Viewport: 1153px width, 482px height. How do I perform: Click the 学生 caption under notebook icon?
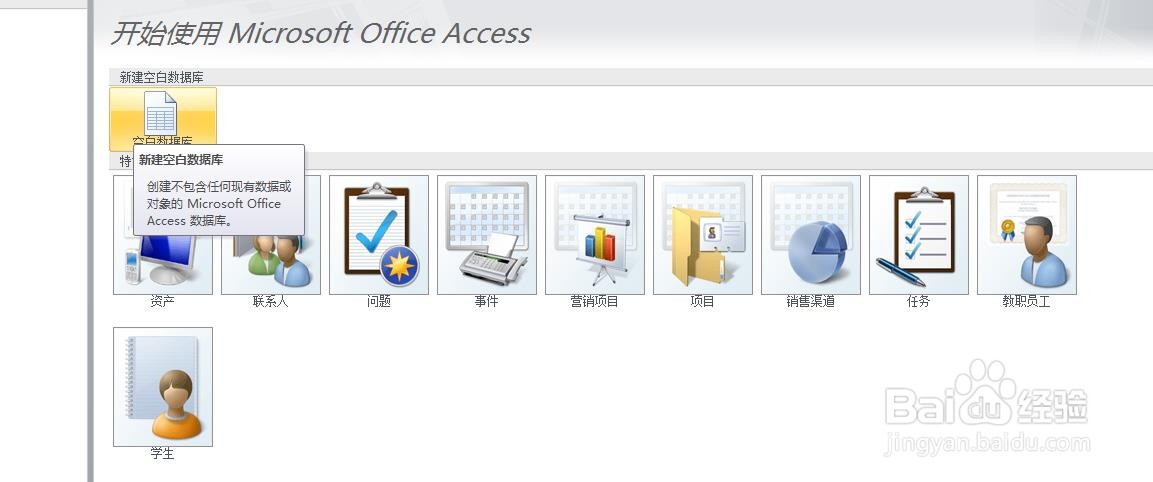click(x=163, y=453)
